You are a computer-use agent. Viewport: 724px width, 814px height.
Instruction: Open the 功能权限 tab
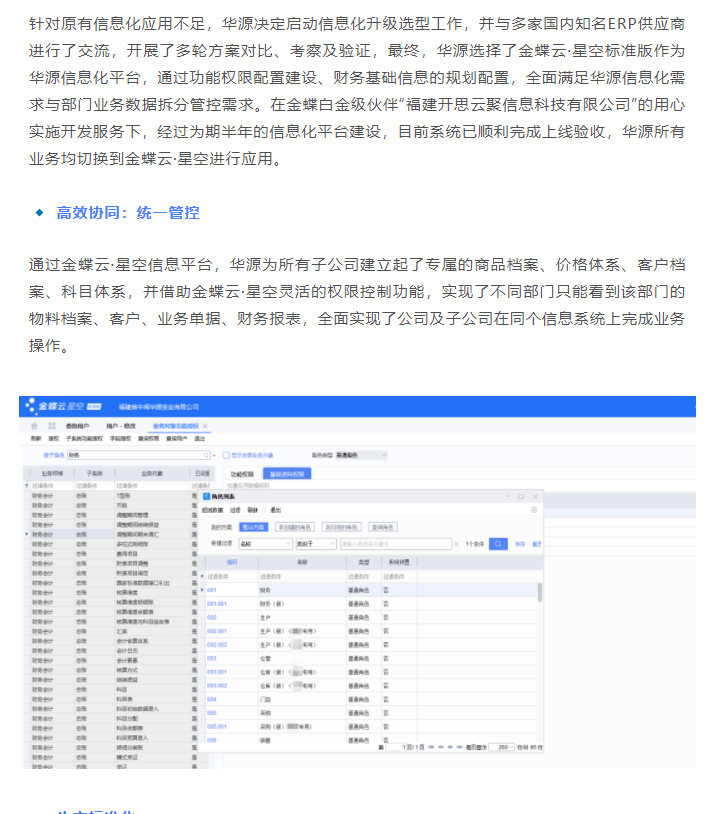[242, 474]
